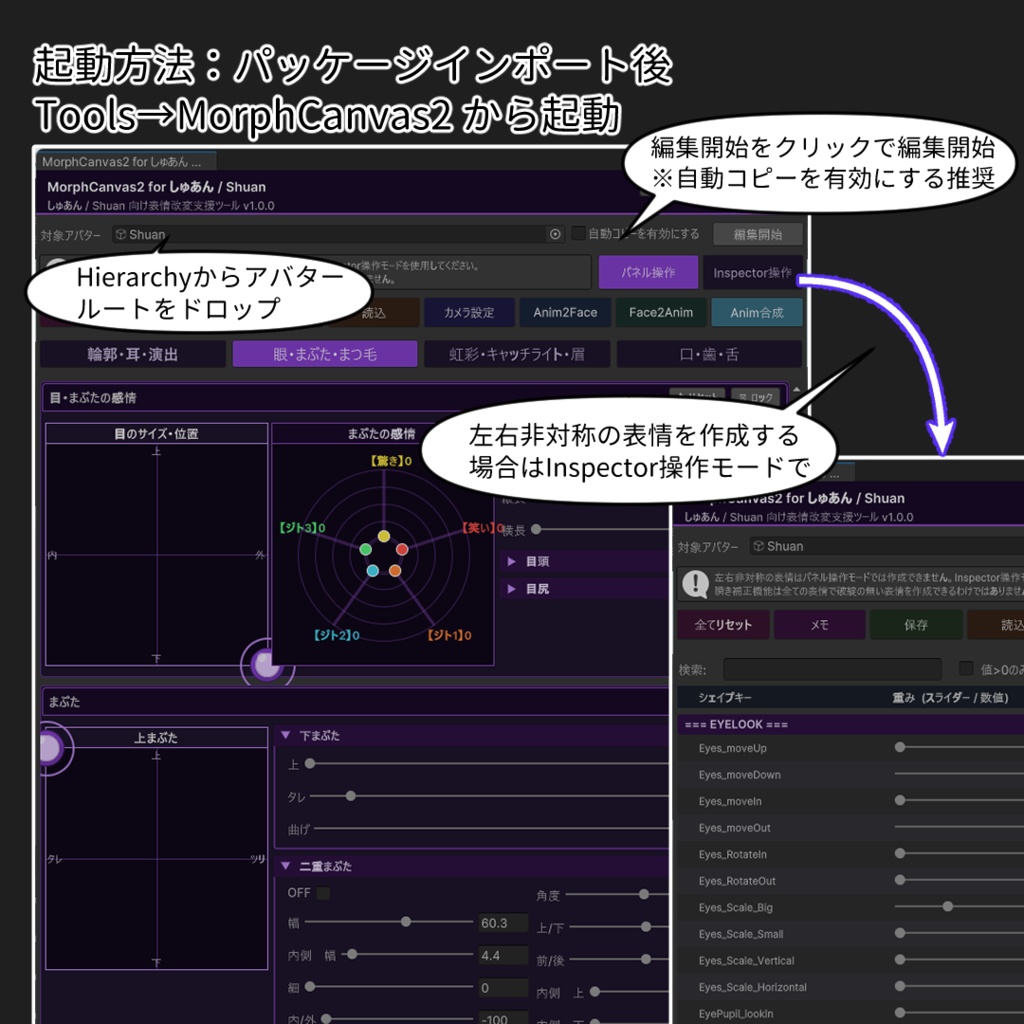The image size is (1024, 1024).
Task: Click the 対象アバター Shuan field in main window
Action: pyautogui.click(x=338, y=234)
